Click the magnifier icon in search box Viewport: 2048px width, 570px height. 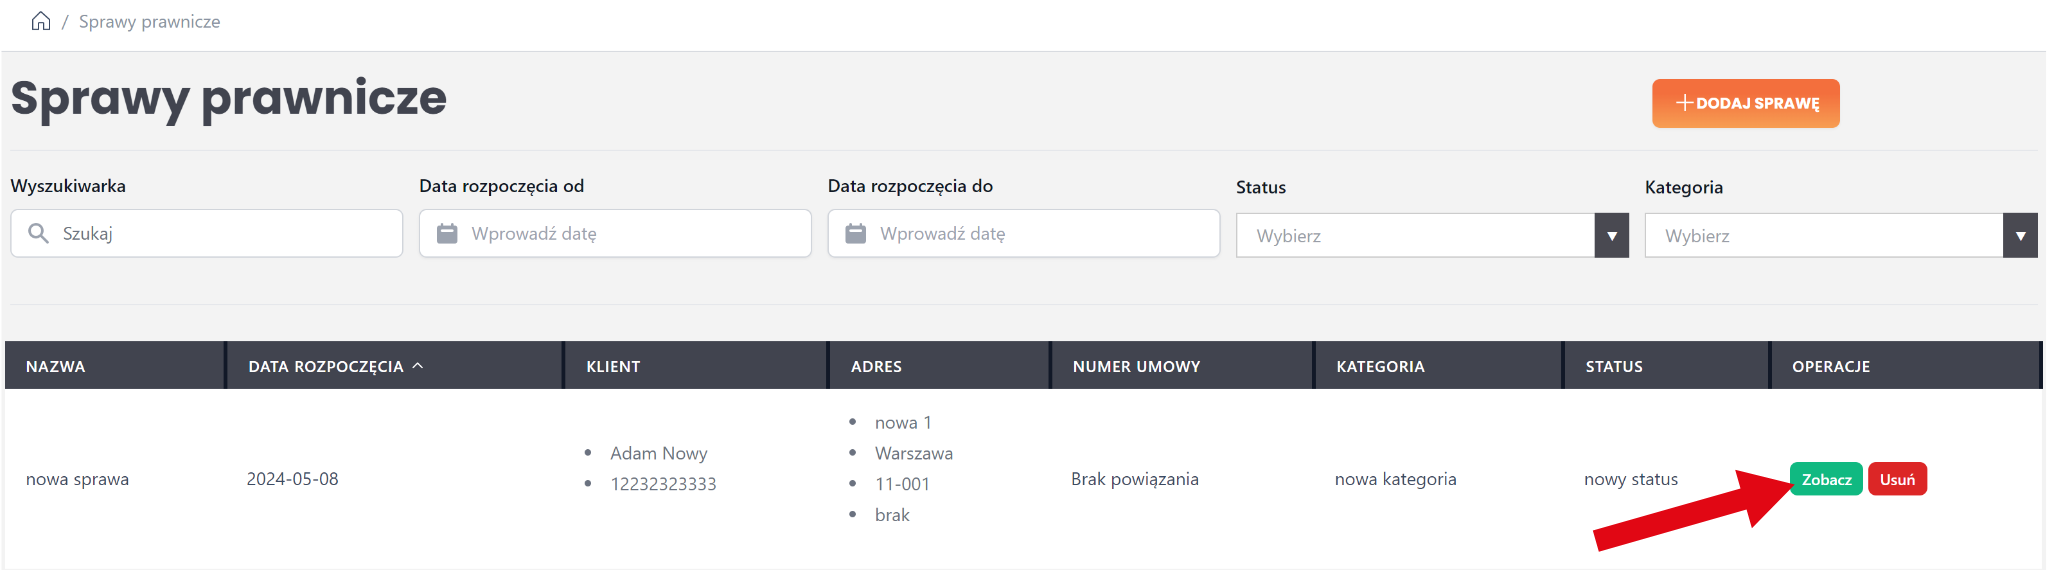click(38, 233)
